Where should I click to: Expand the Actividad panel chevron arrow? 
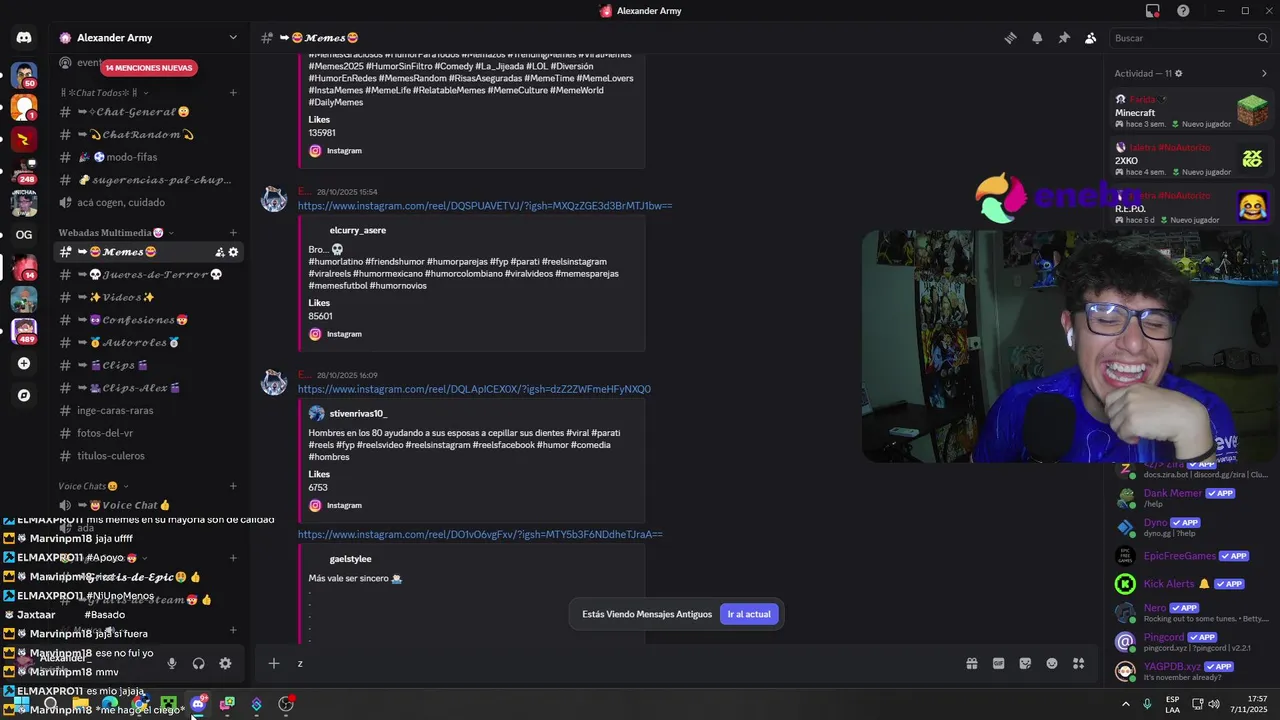pos(1264,73)
